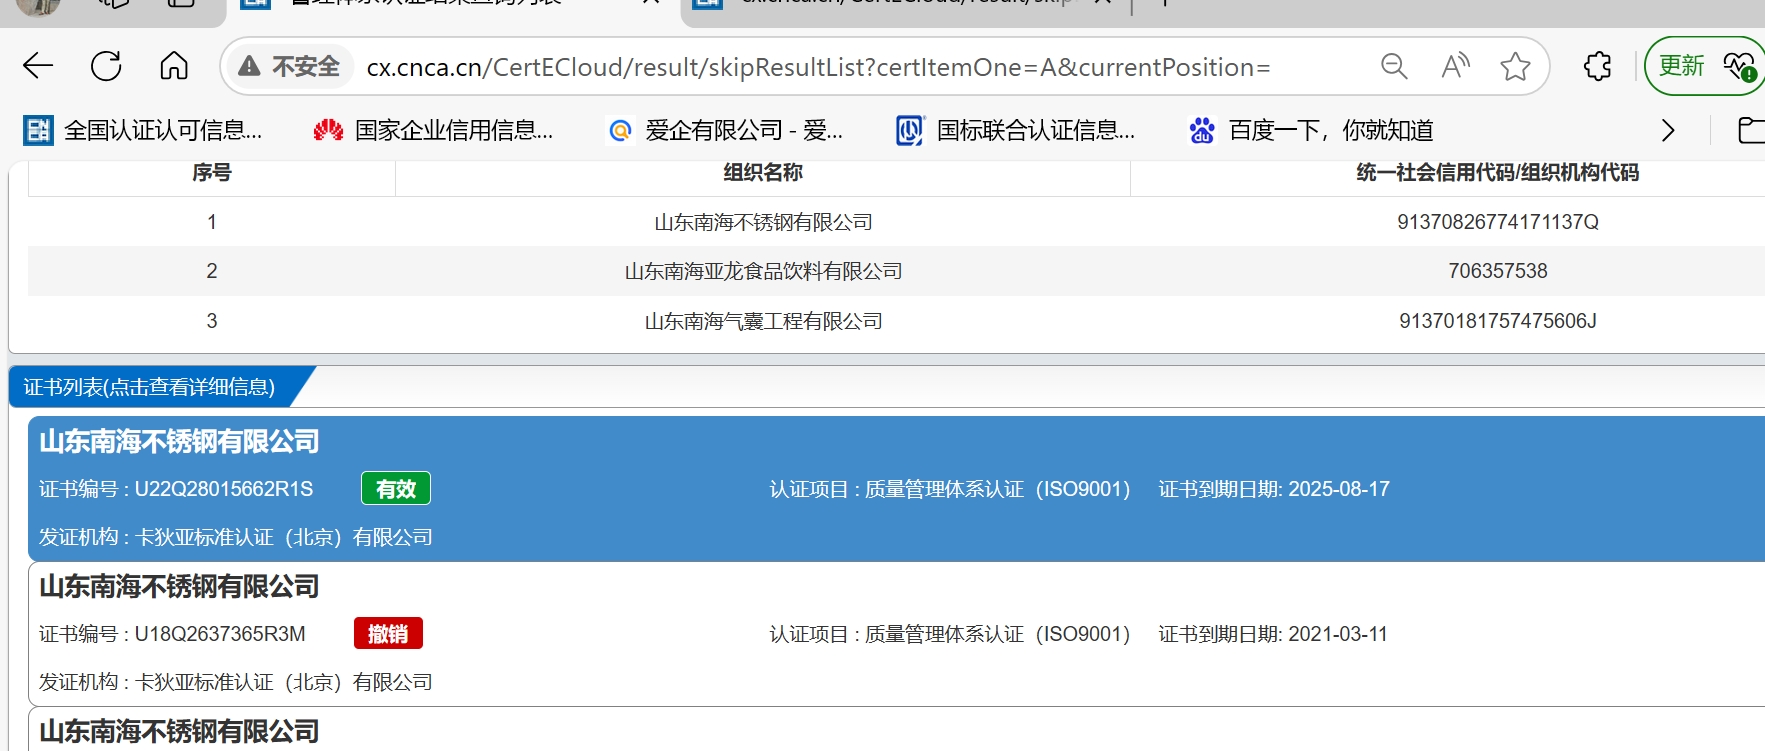This screenshot has width=1765, height=751.
Task: Go back with the browser back arrow
Action: 38,66
